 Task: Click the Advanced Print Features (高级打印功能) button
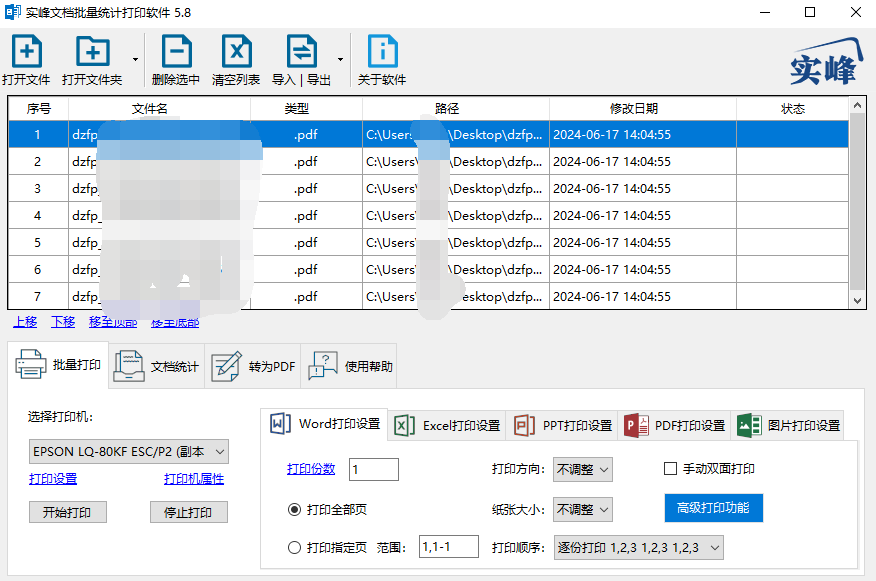pos(713,508)
